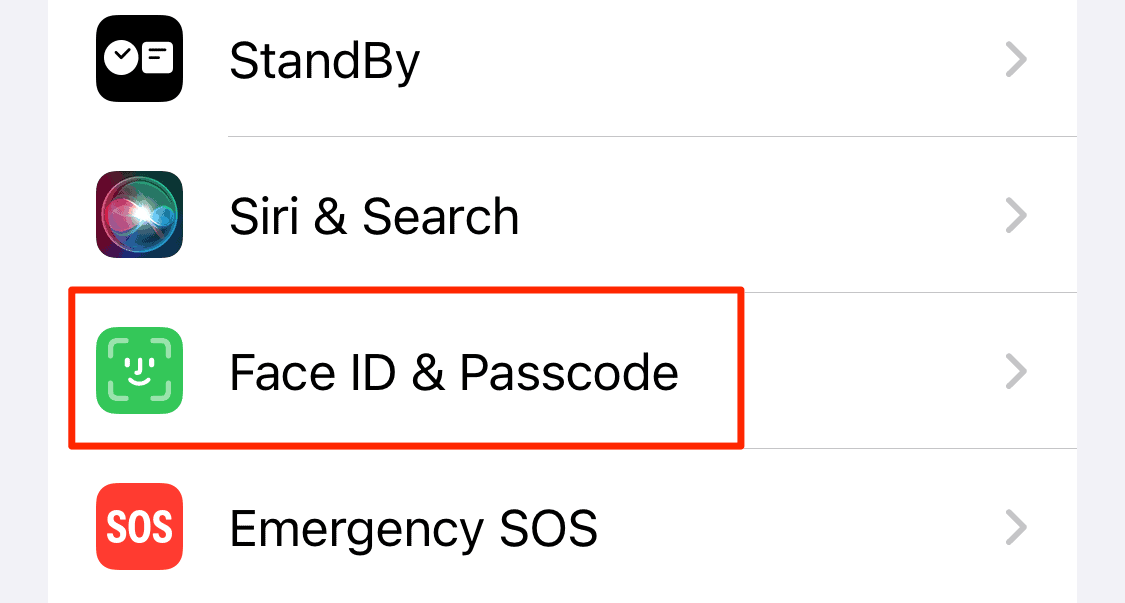The width and height of the screenshot is (1125, 603).
Task: Click the Emergency SOS row chevron
Action: 1016,527
